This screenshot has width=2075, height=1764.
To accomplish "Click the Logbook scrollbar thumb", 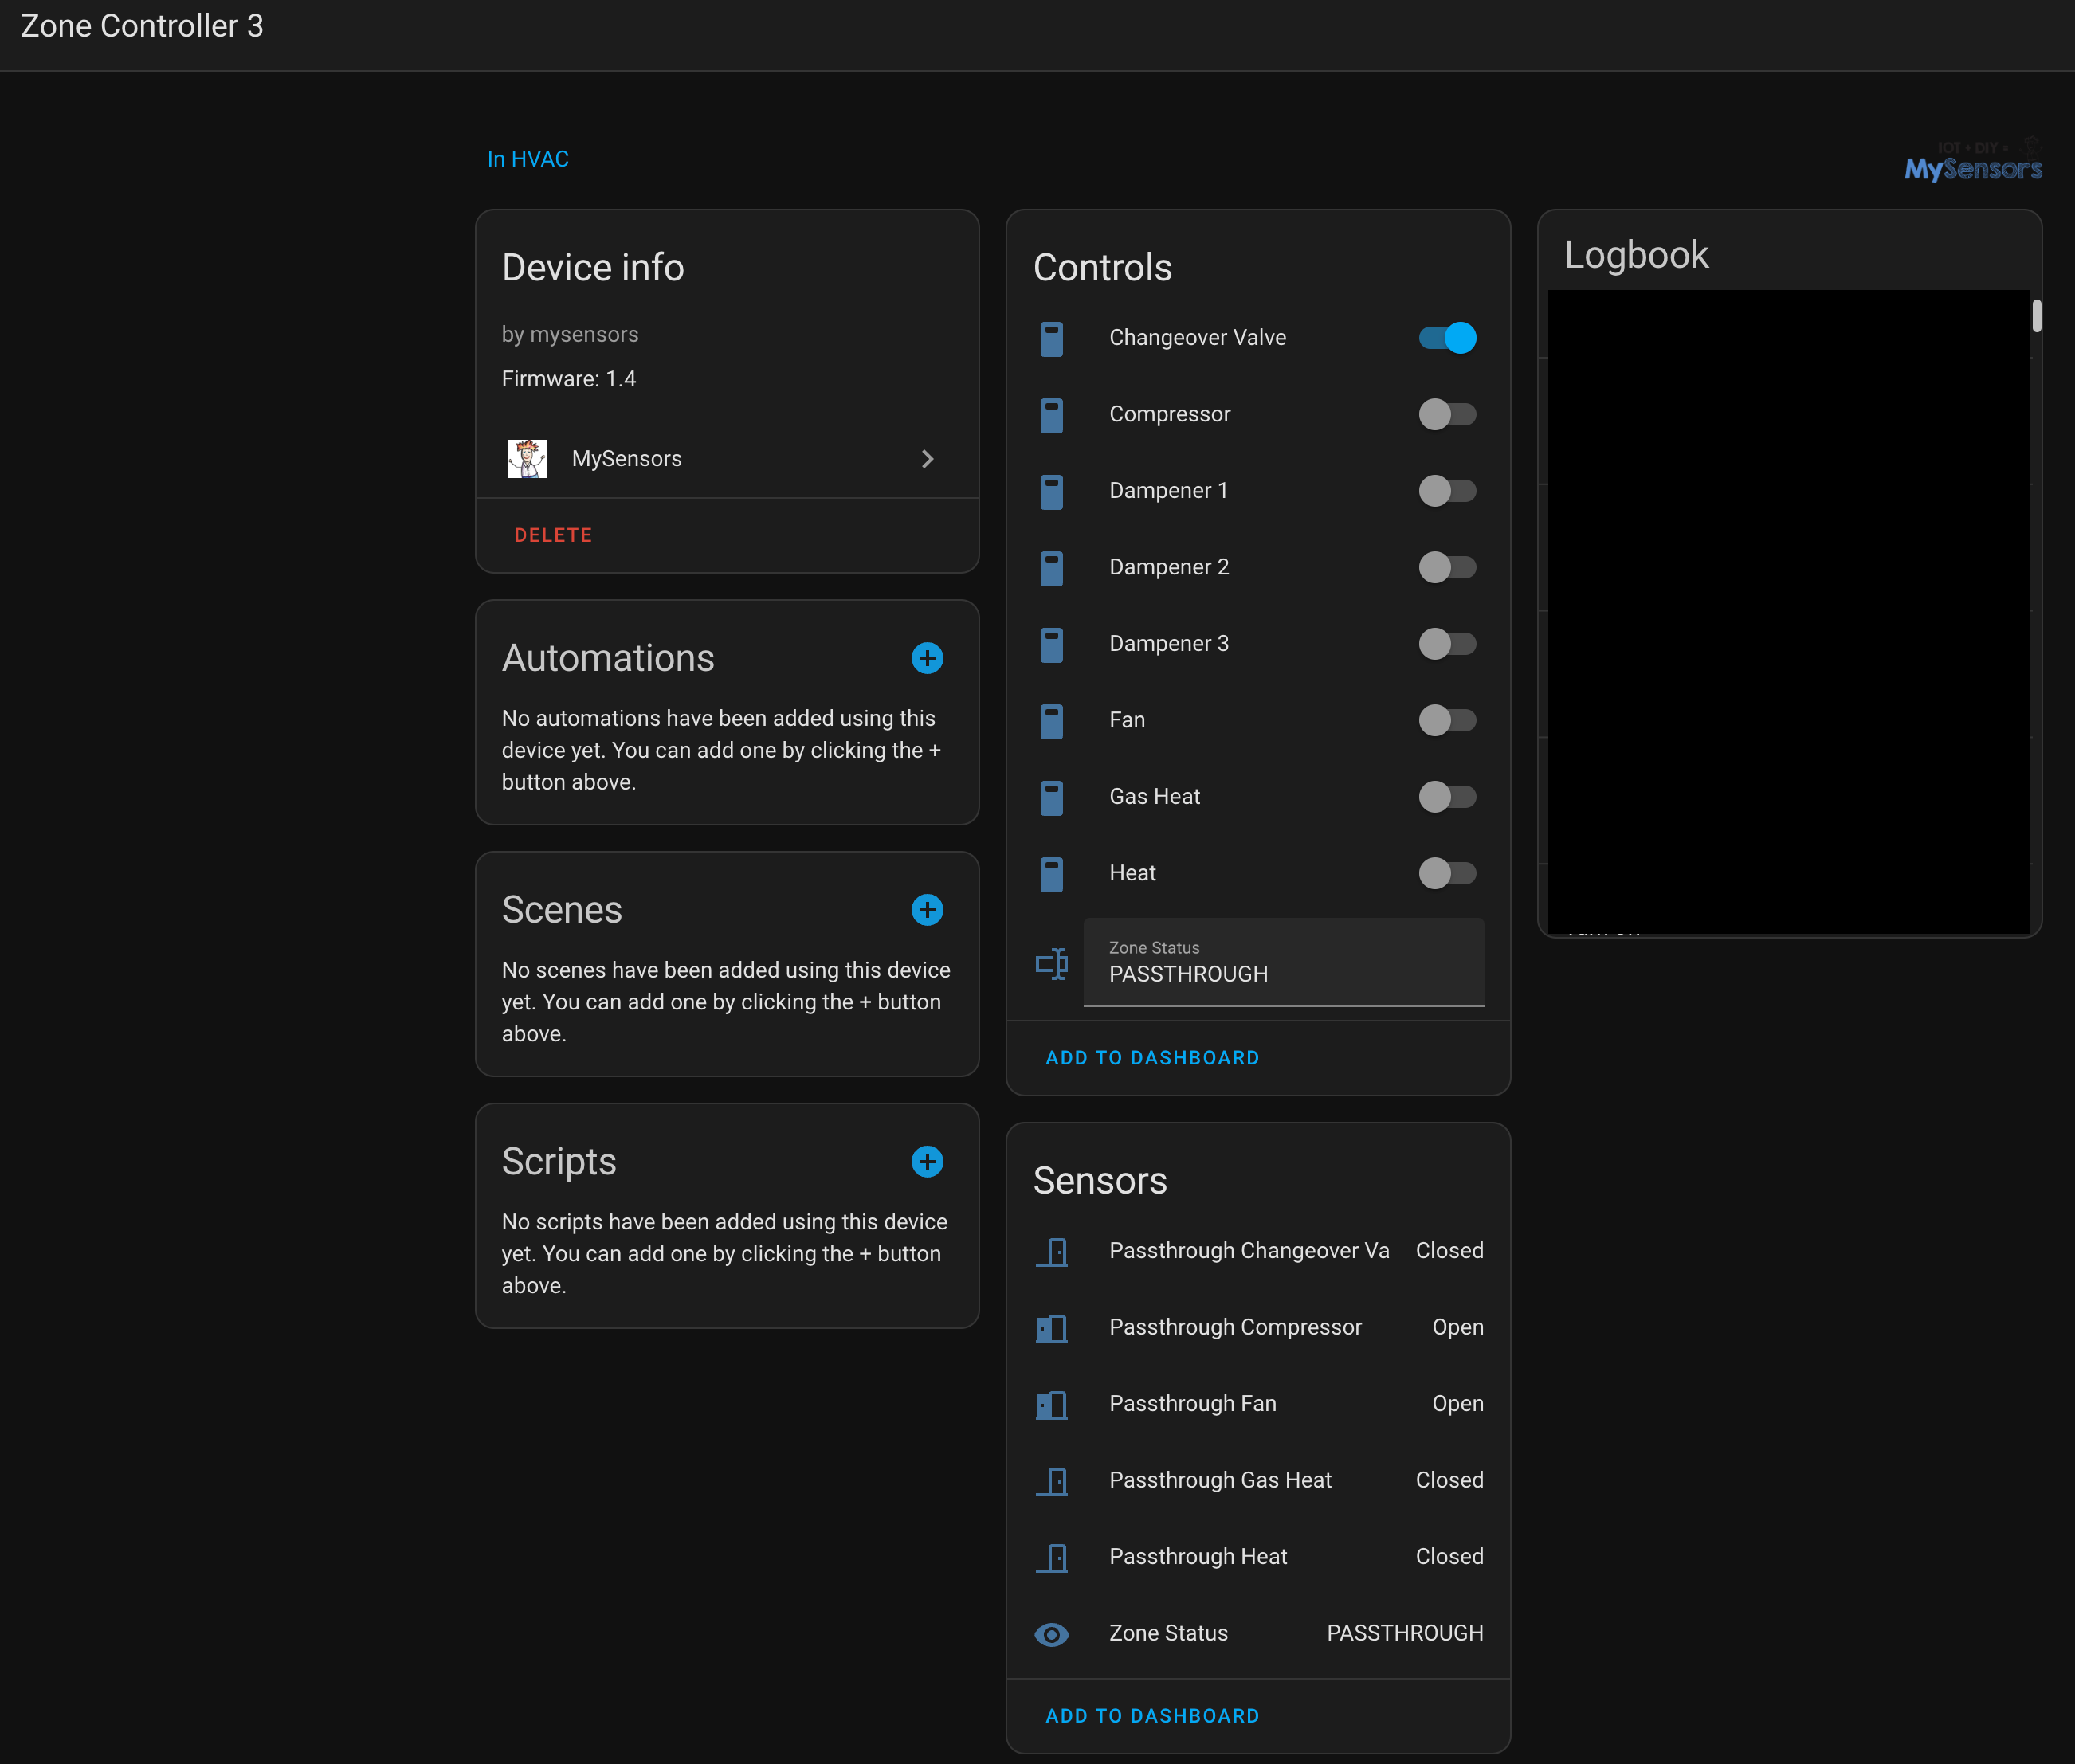I will coord(2036,316).
